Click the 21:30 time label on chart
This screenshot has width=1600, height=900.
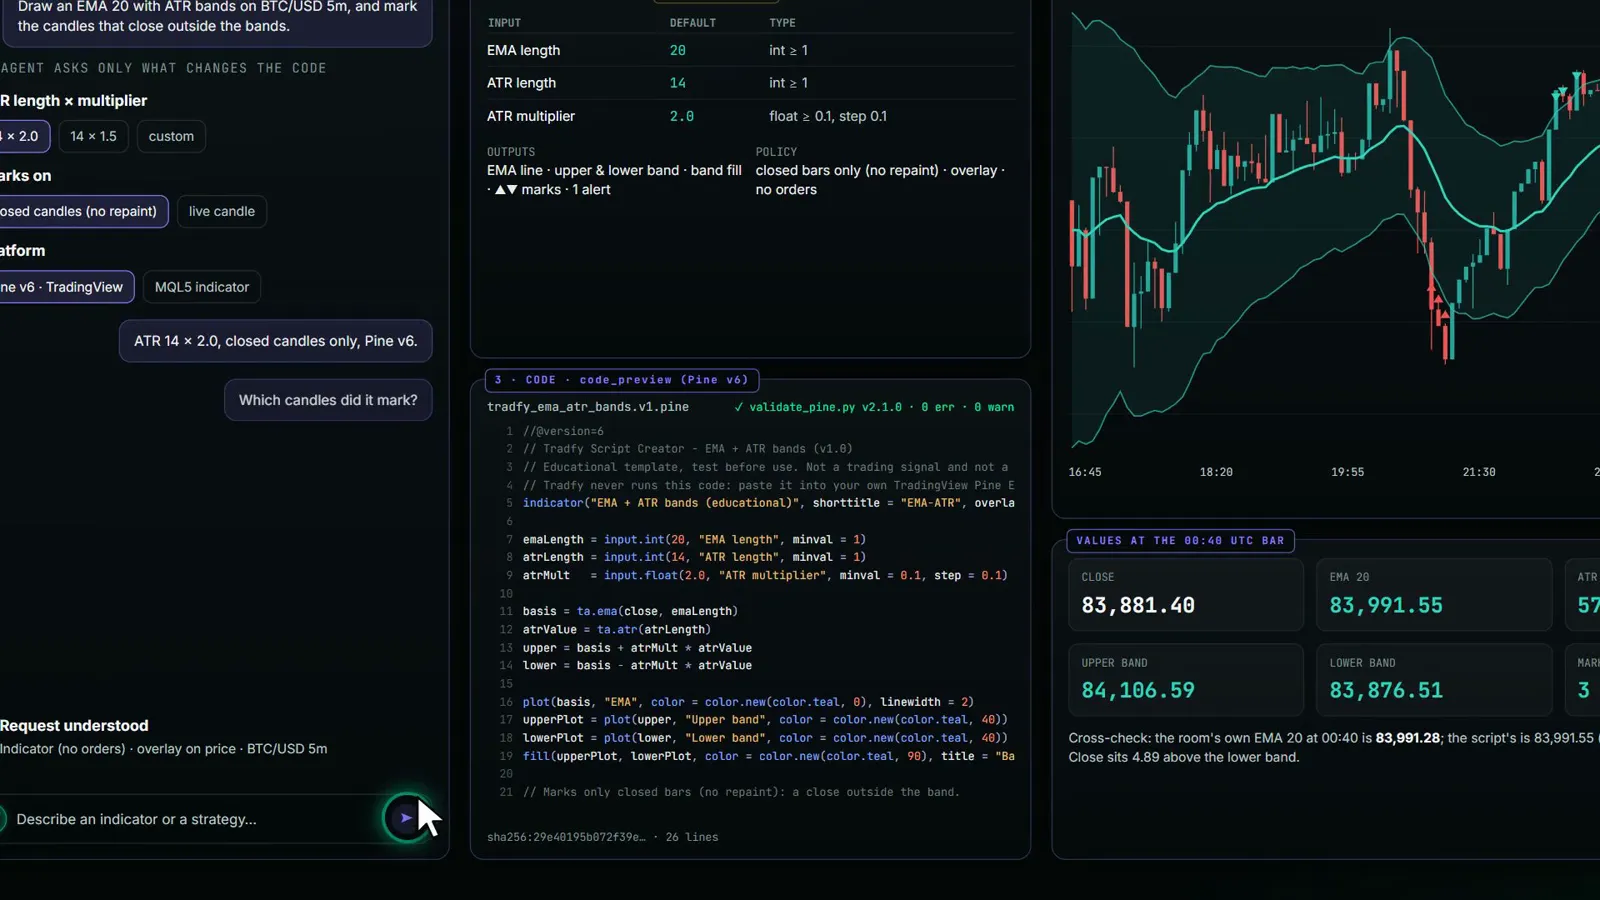pos(1479,472)
